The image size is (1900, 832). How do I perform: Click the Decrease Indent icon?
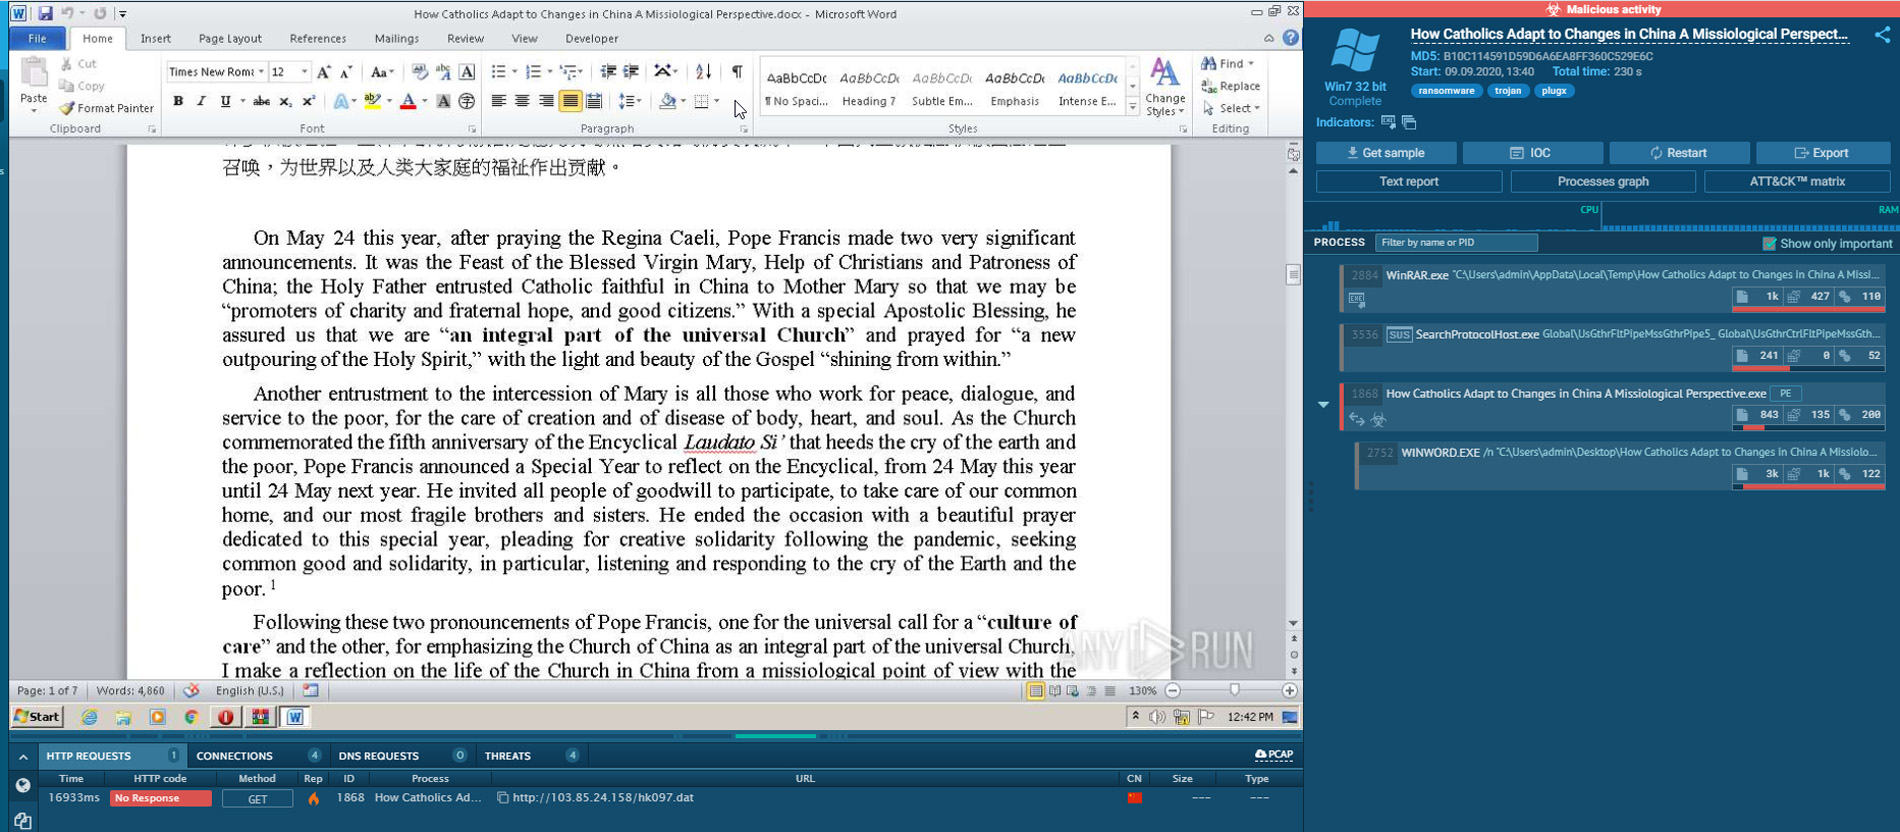tap(608, 72)
